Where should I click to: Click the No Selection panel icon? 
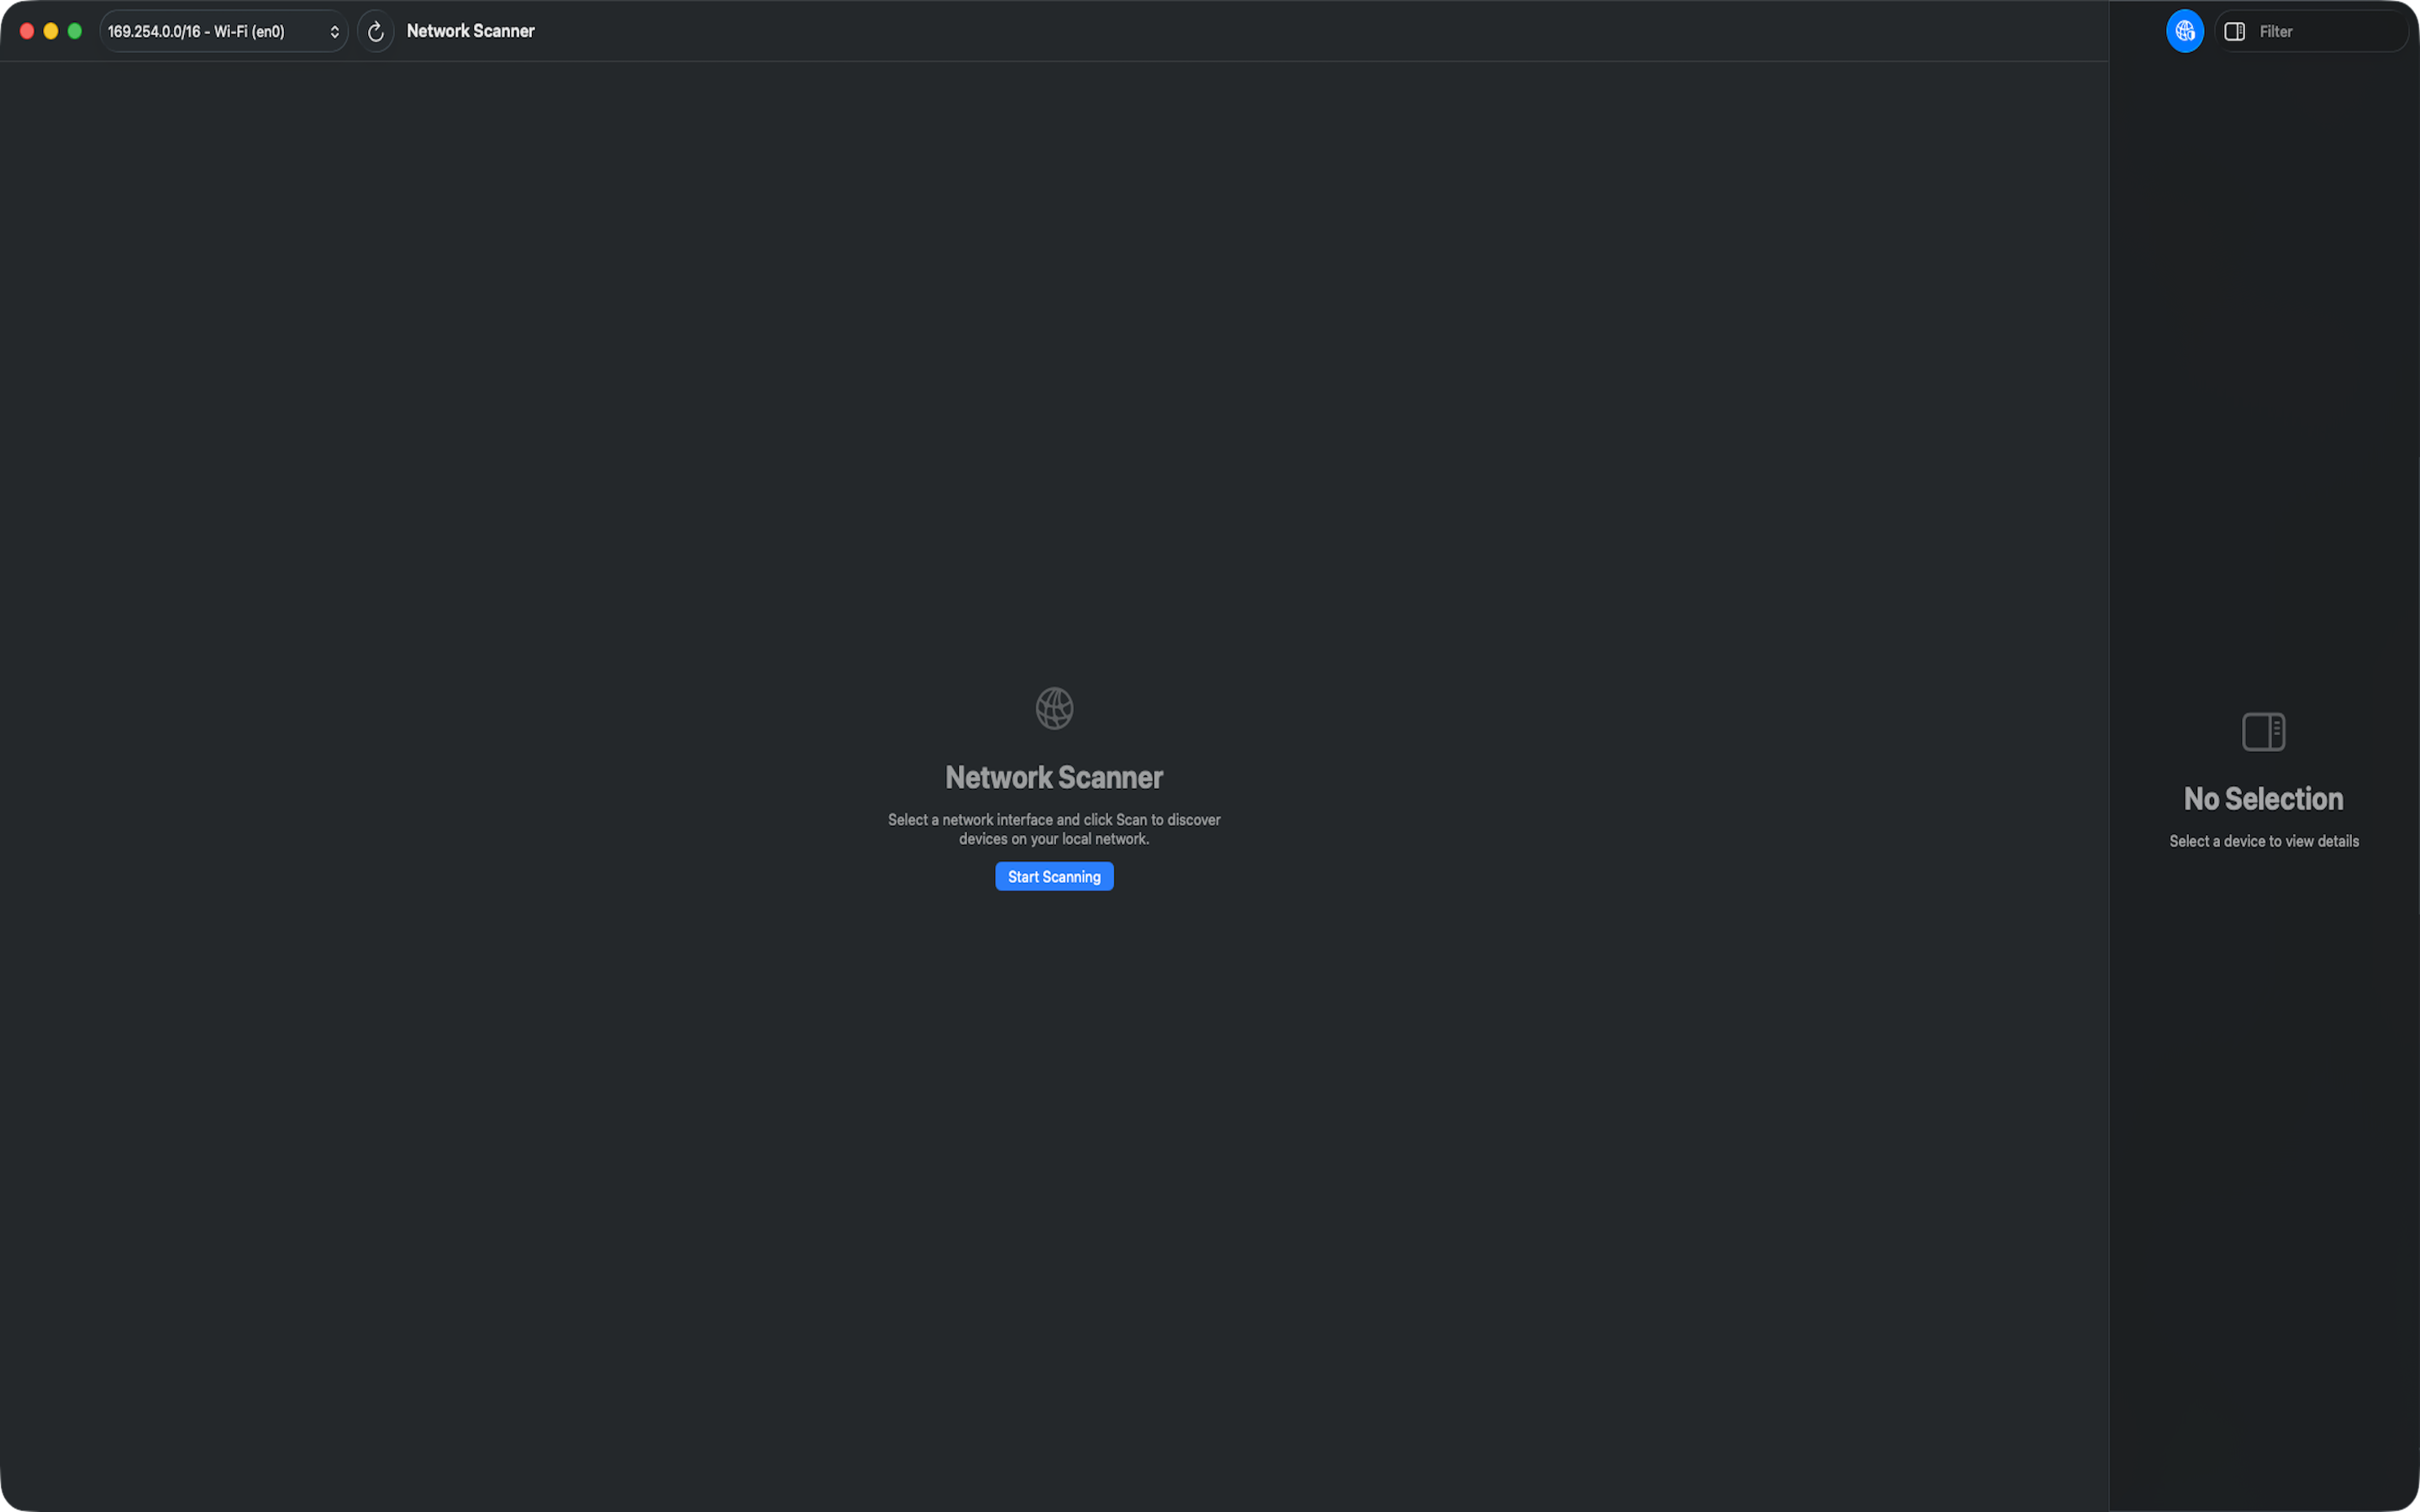click(2263, 732)
